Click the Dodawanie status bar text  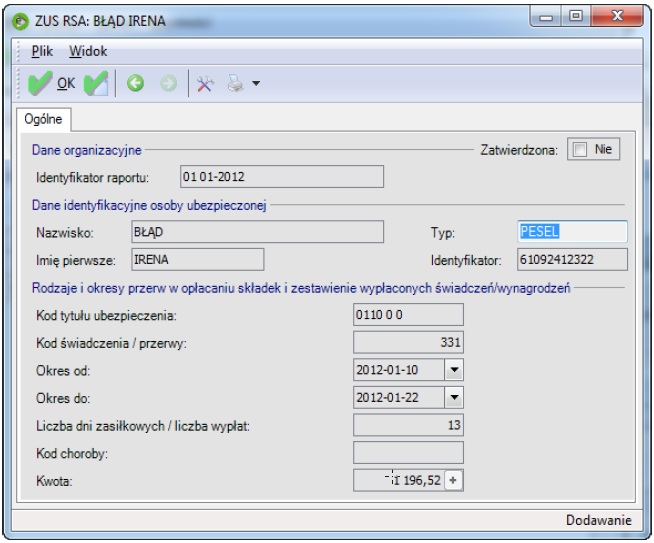pyautogui.click(x=599, y=520)
